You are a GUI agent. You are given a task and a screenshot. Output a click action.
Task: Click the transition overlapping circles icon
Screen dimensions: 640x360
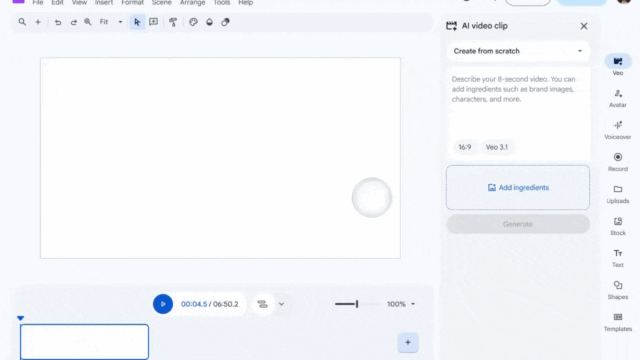[x=225, y=22]
